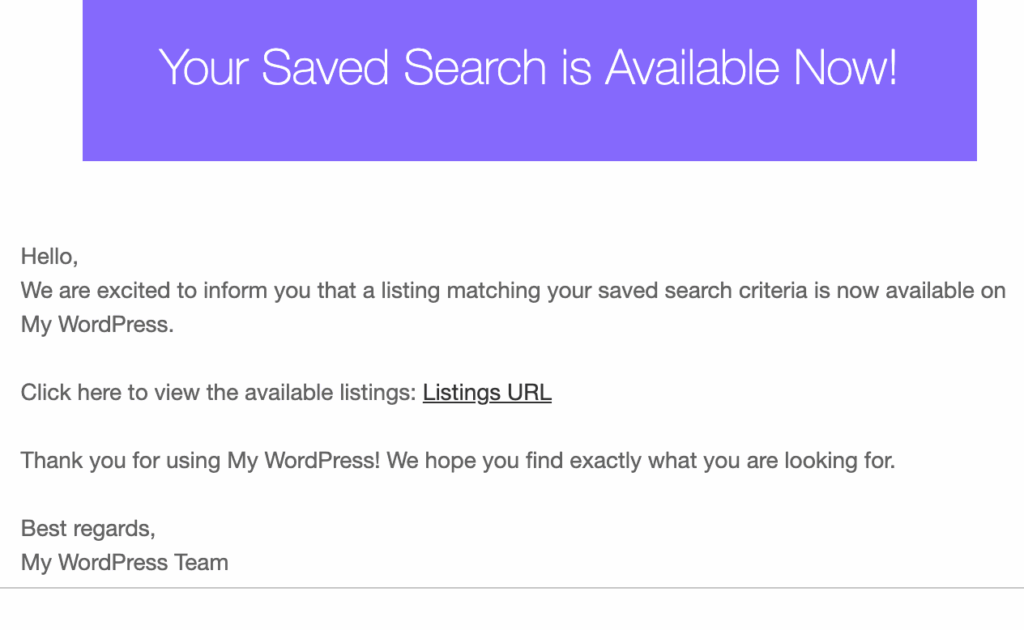This screenshot has width=1024, height=630.
Task: Click the "Hello," greeting line
Action: click(x=49, y=257)
